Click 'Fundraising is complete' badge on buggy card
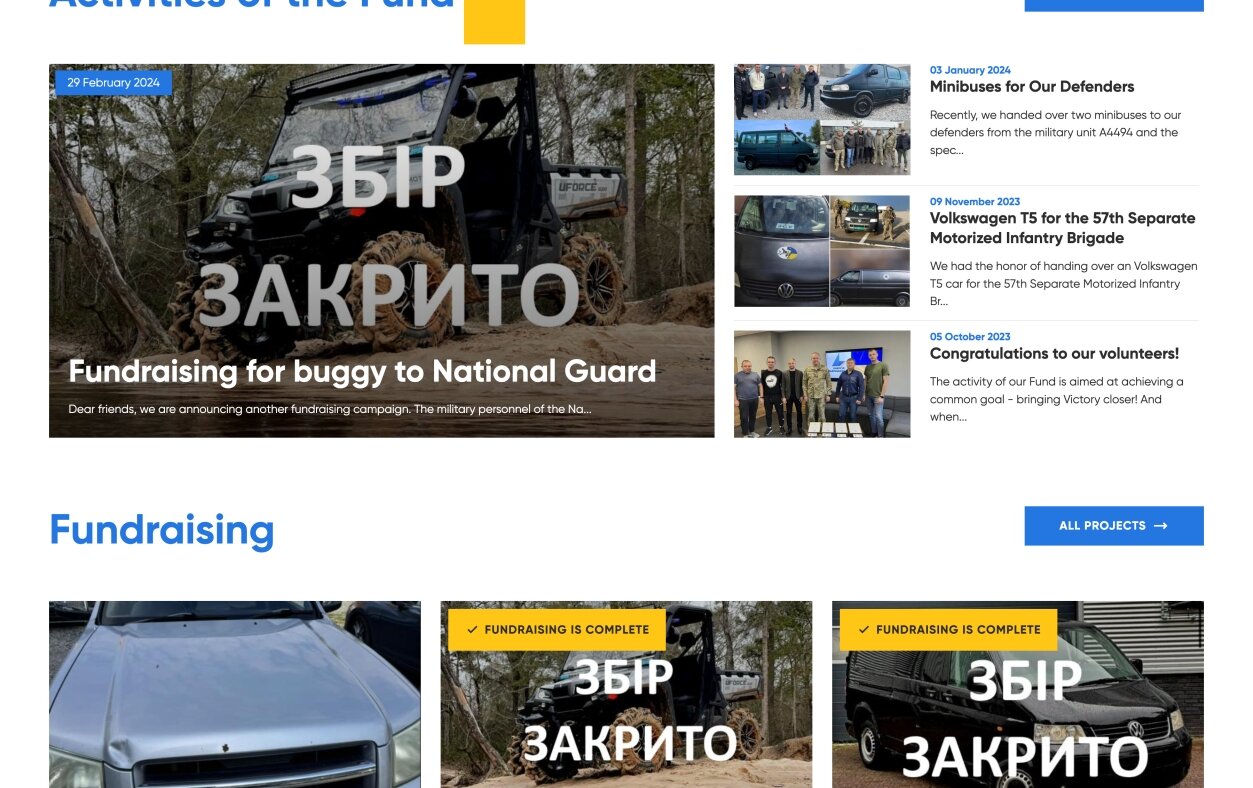This screenshot has height=788, width=1253. coord(557,630)
